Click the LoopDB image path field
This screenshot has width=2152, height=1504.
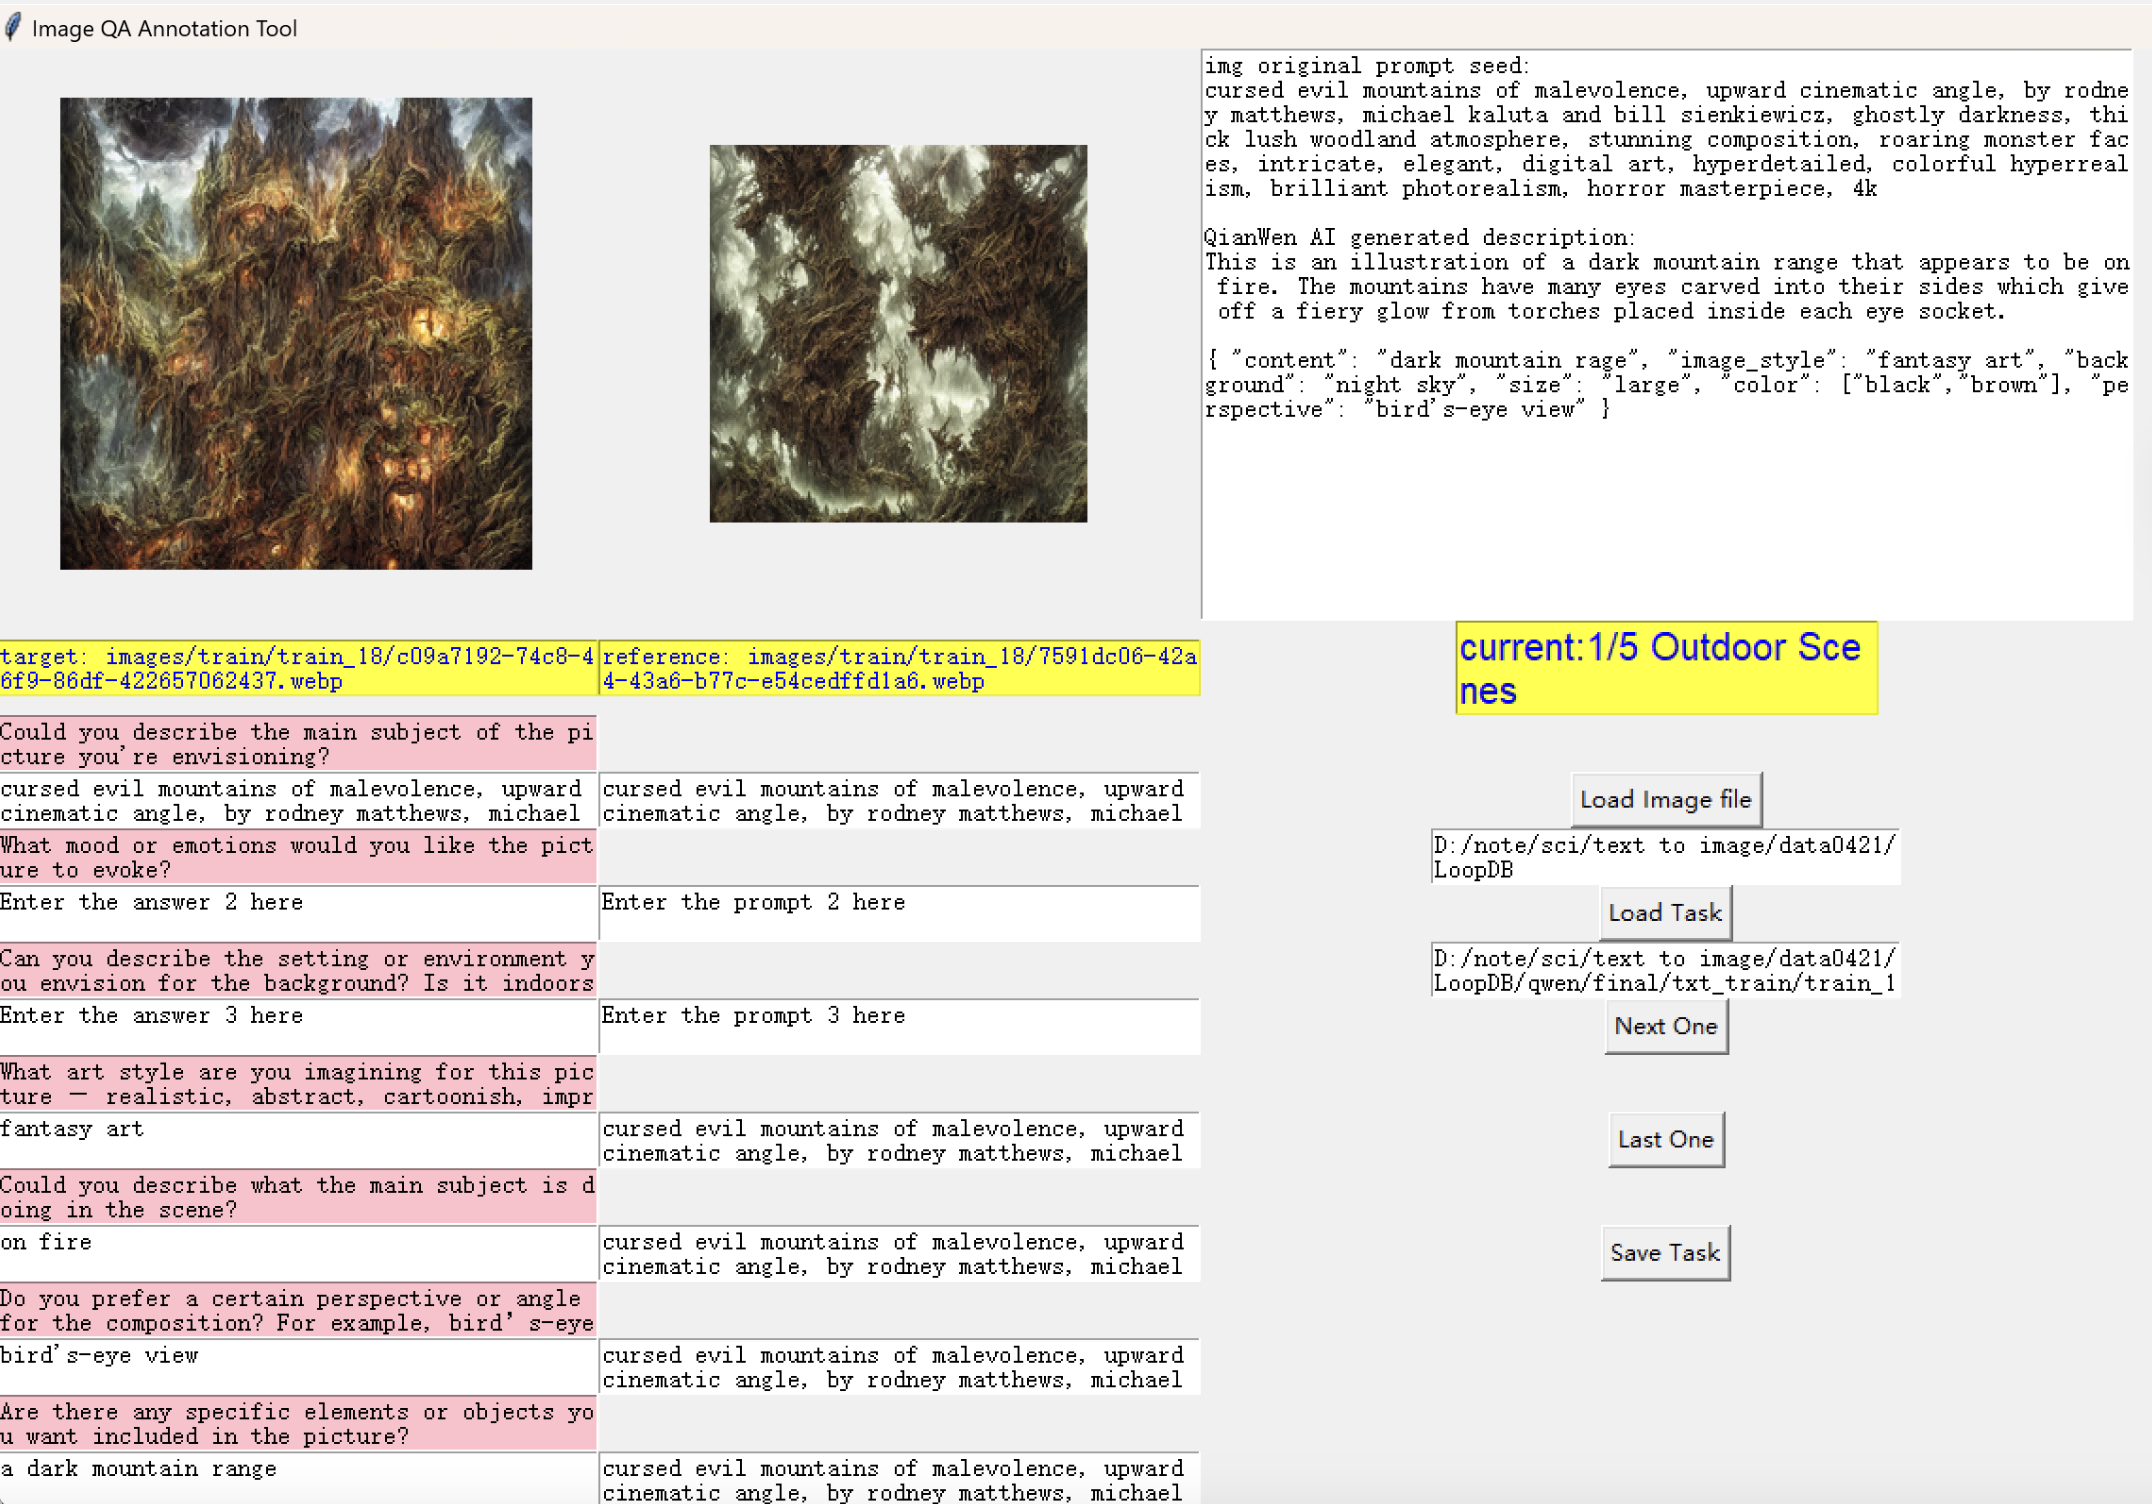(1665, 857)
